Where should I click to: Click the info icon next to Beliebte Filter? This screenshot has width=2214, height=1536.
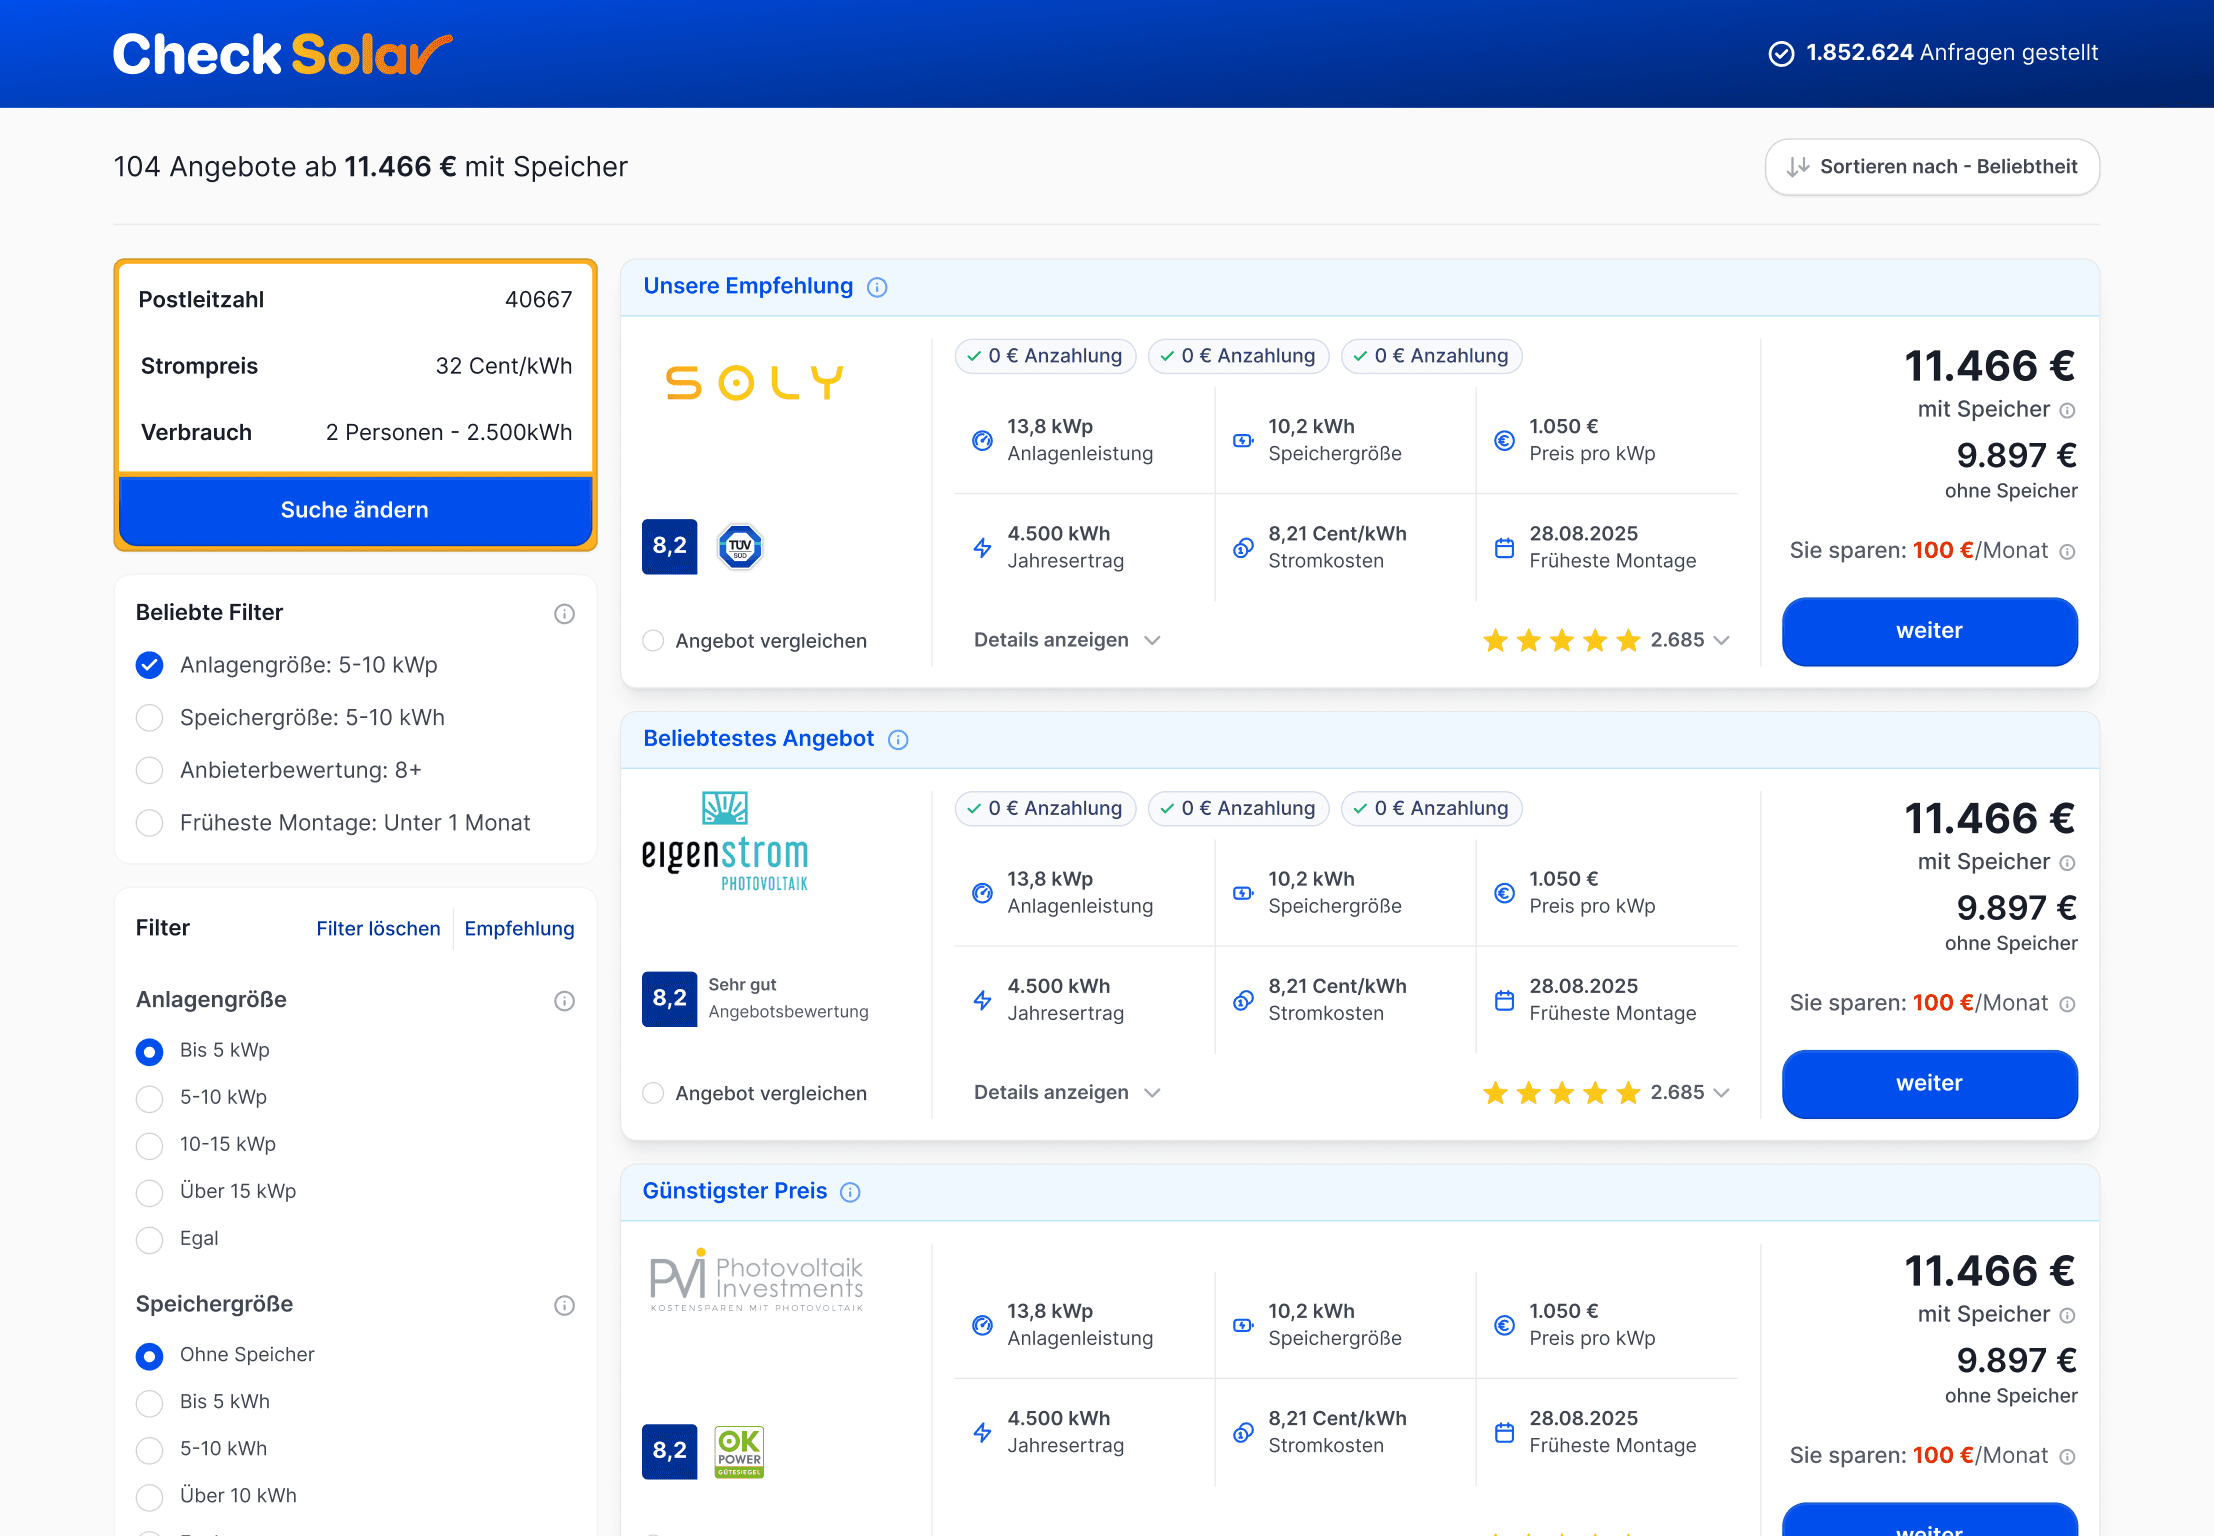point(564,613)
